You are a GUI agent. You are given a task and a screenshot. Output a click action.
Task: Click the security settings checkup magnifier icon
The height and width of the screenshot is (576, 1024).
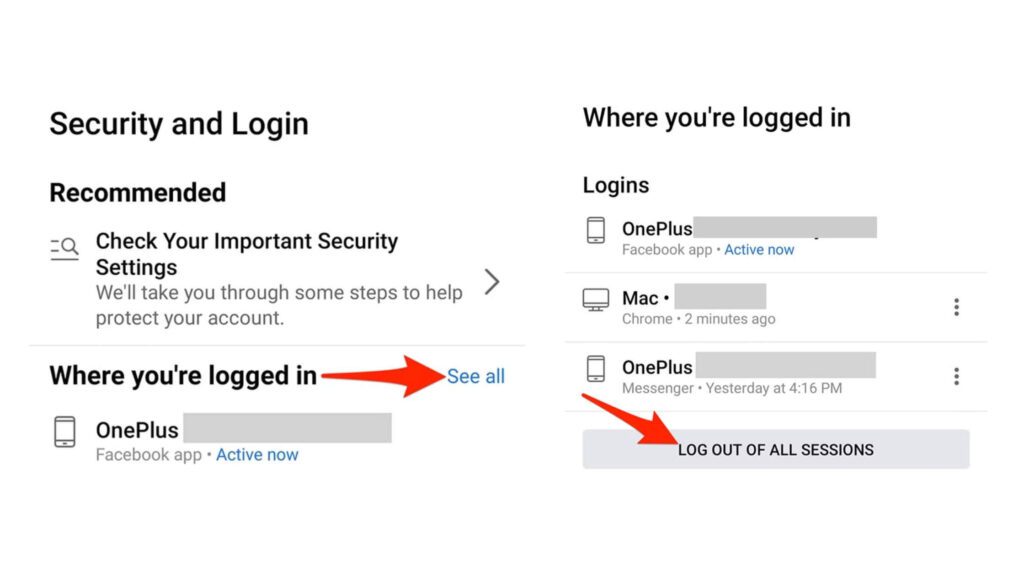click(63, 248)
